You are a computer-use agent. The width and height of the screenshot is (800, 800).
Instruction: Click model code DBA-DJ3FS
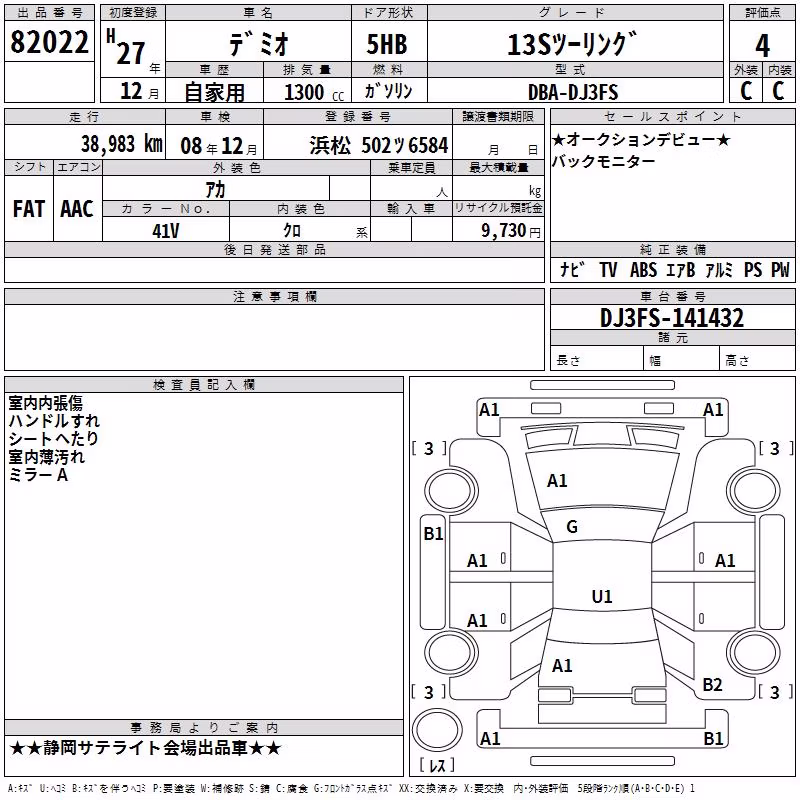(x=573, y=92)
